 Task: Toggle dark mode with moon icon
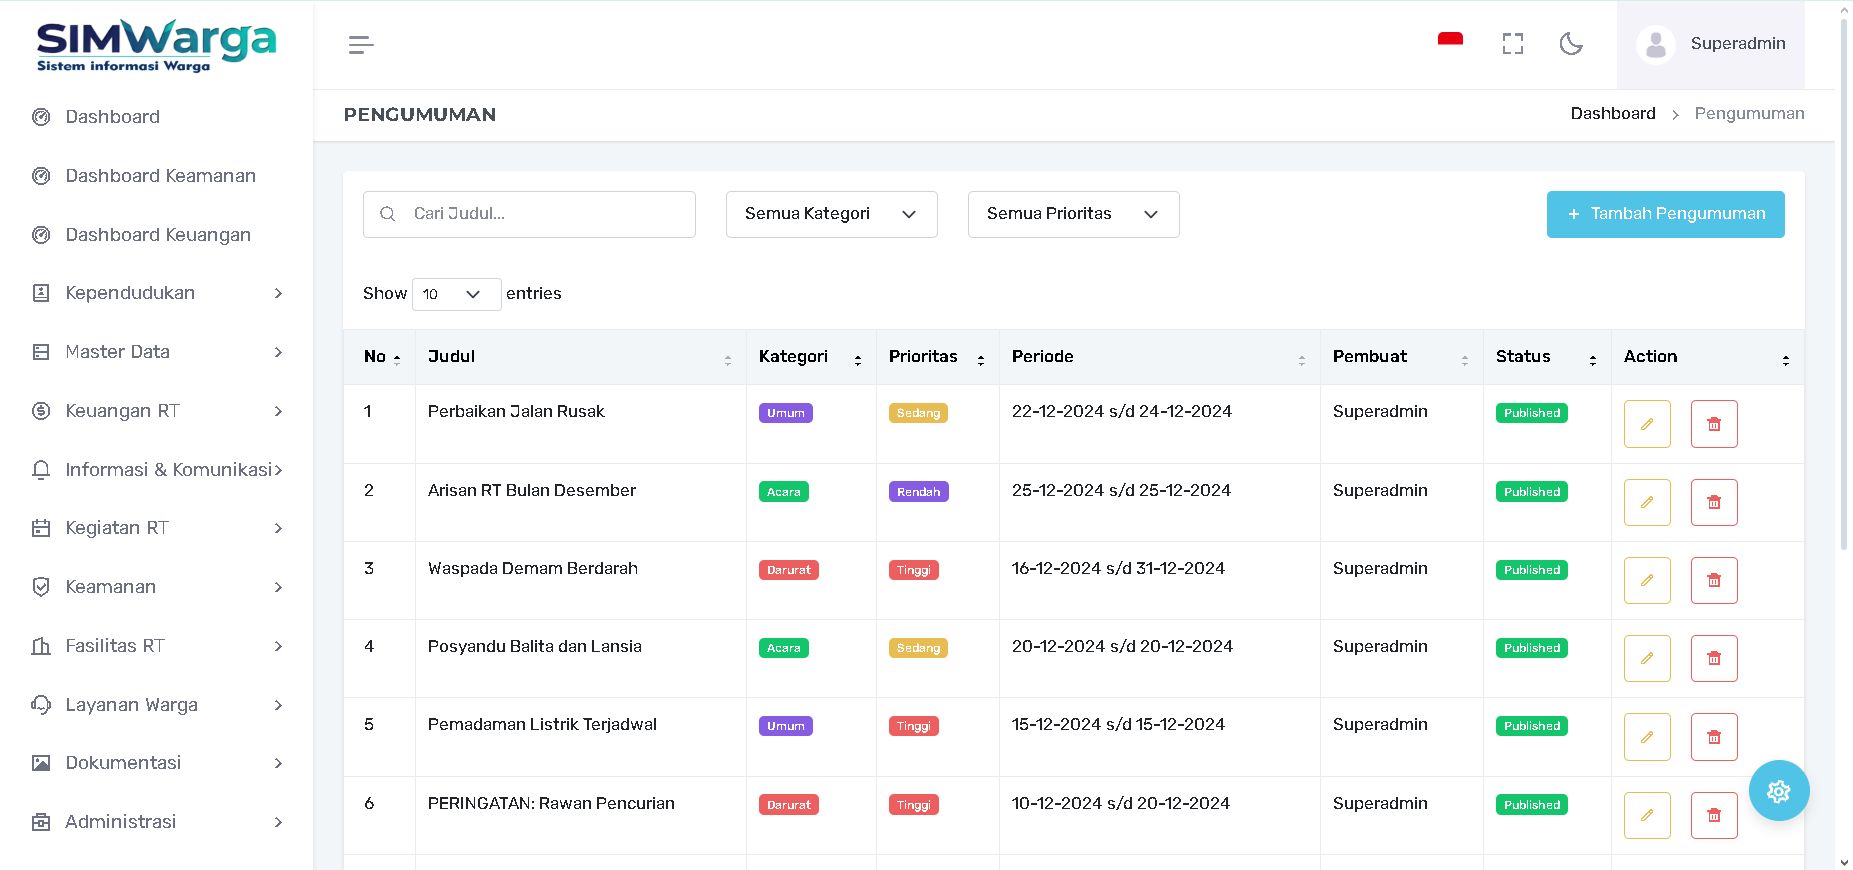(x=1571, y=44)
